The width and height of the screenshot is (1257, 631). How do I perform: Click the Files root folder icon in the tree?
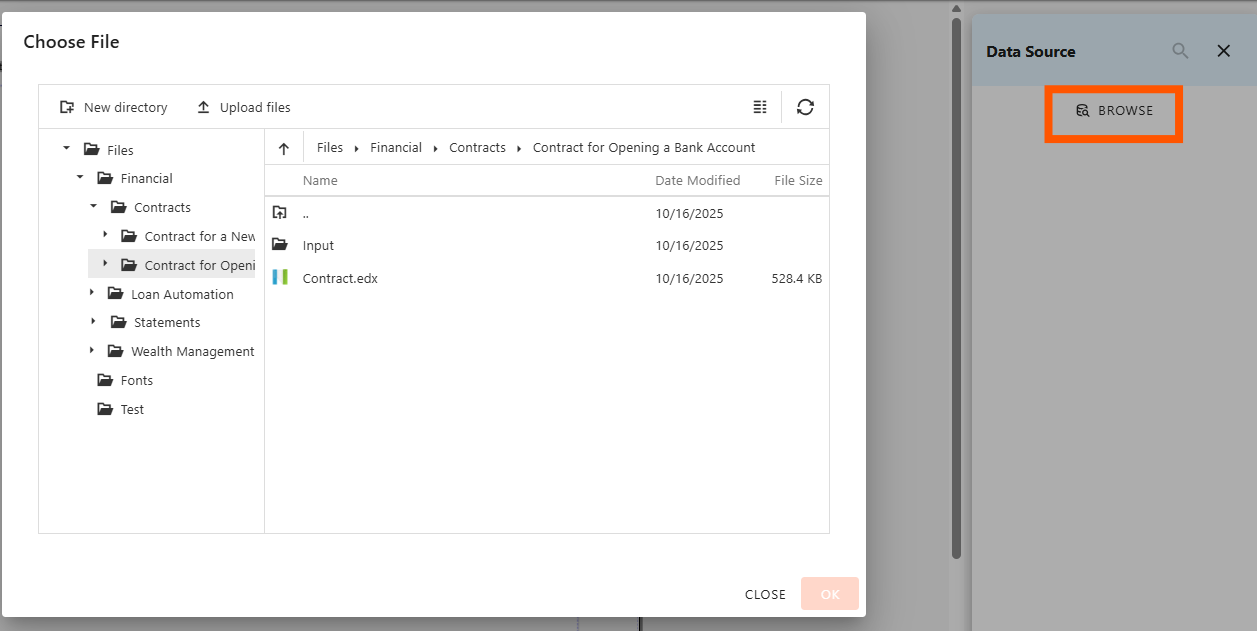[92, 150]
